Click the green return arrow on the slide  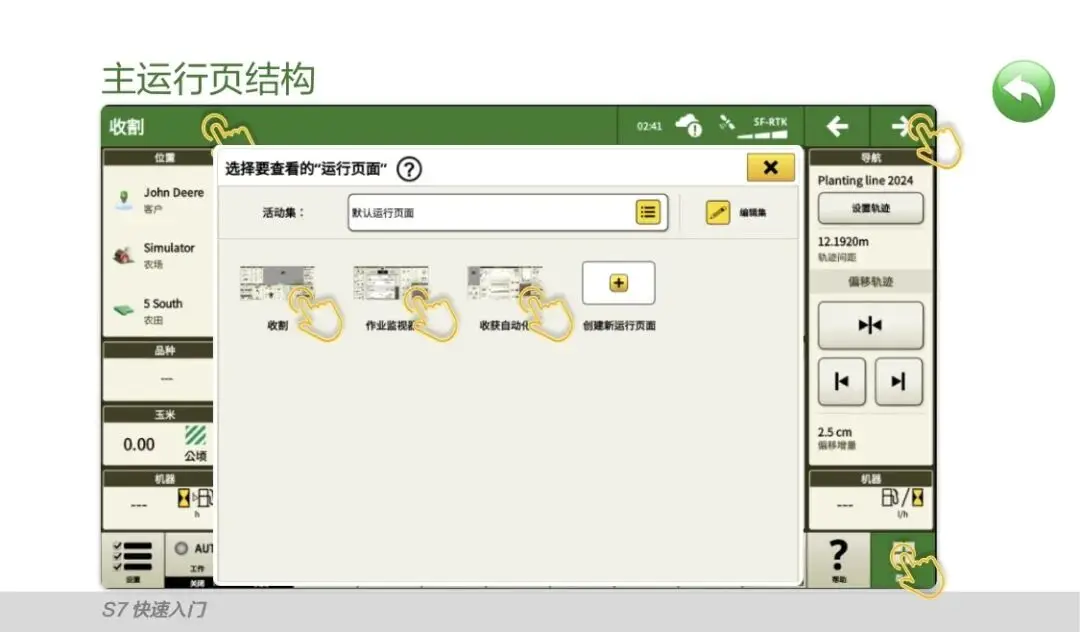coord(1023,92)
